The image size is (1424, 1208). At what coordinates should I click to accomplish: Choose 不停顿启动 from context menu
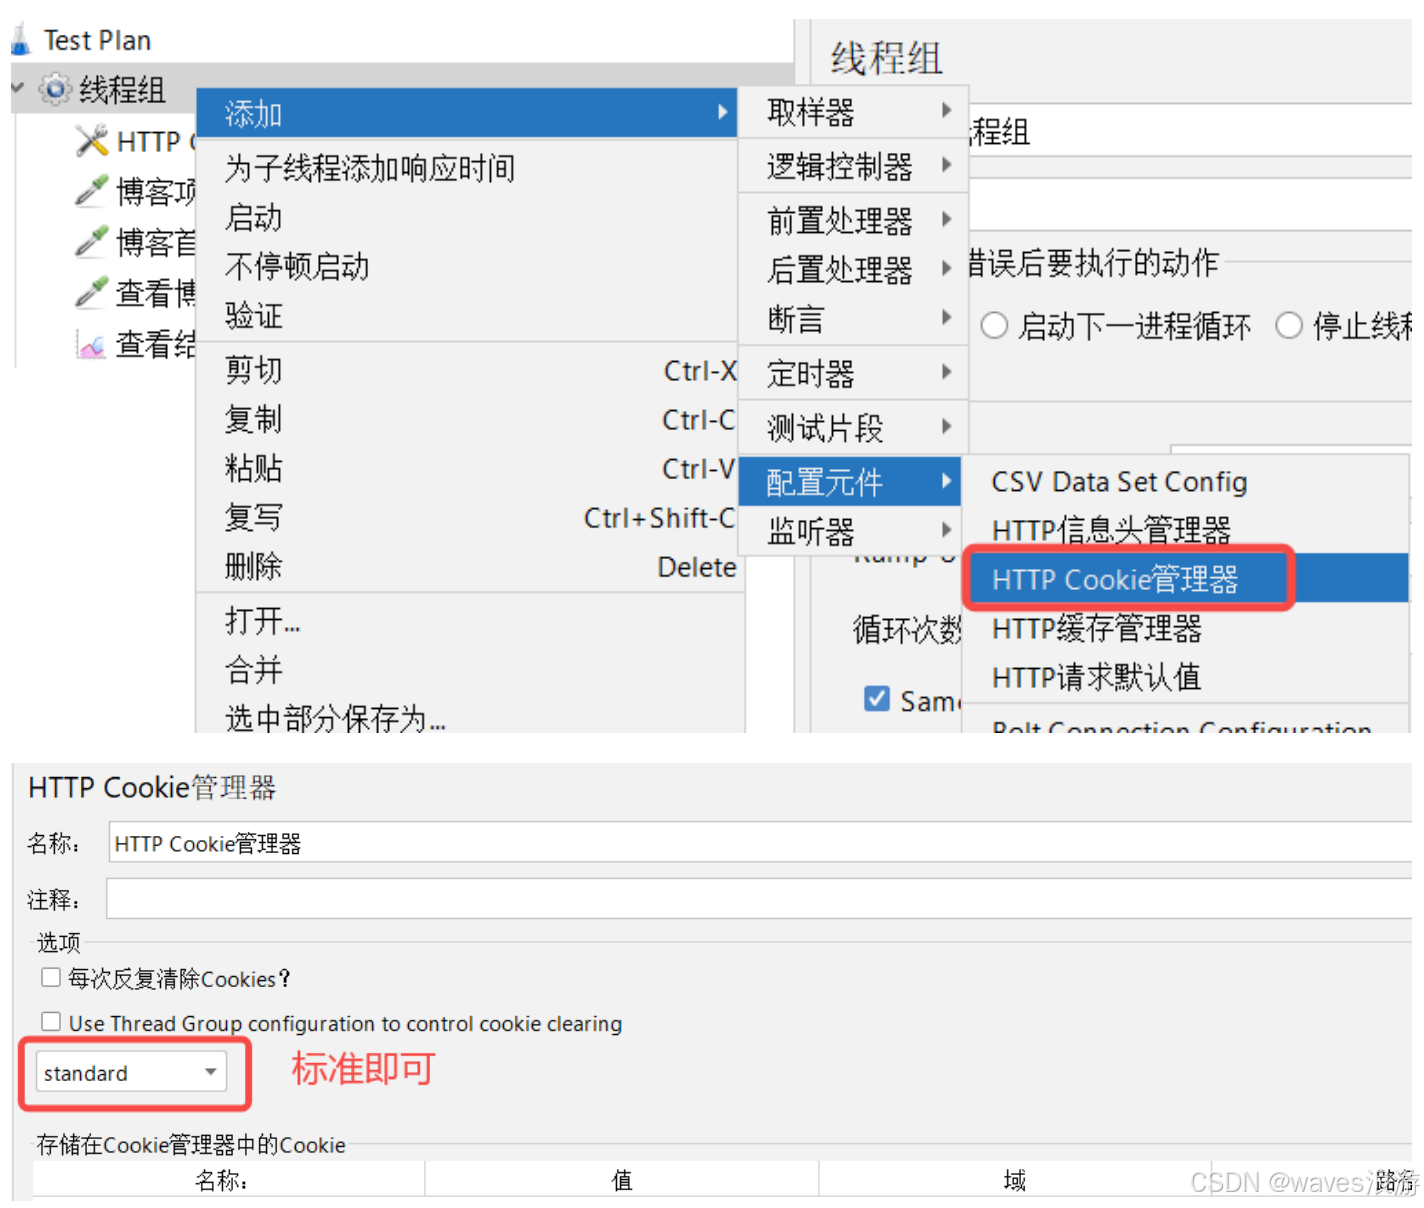467,266
